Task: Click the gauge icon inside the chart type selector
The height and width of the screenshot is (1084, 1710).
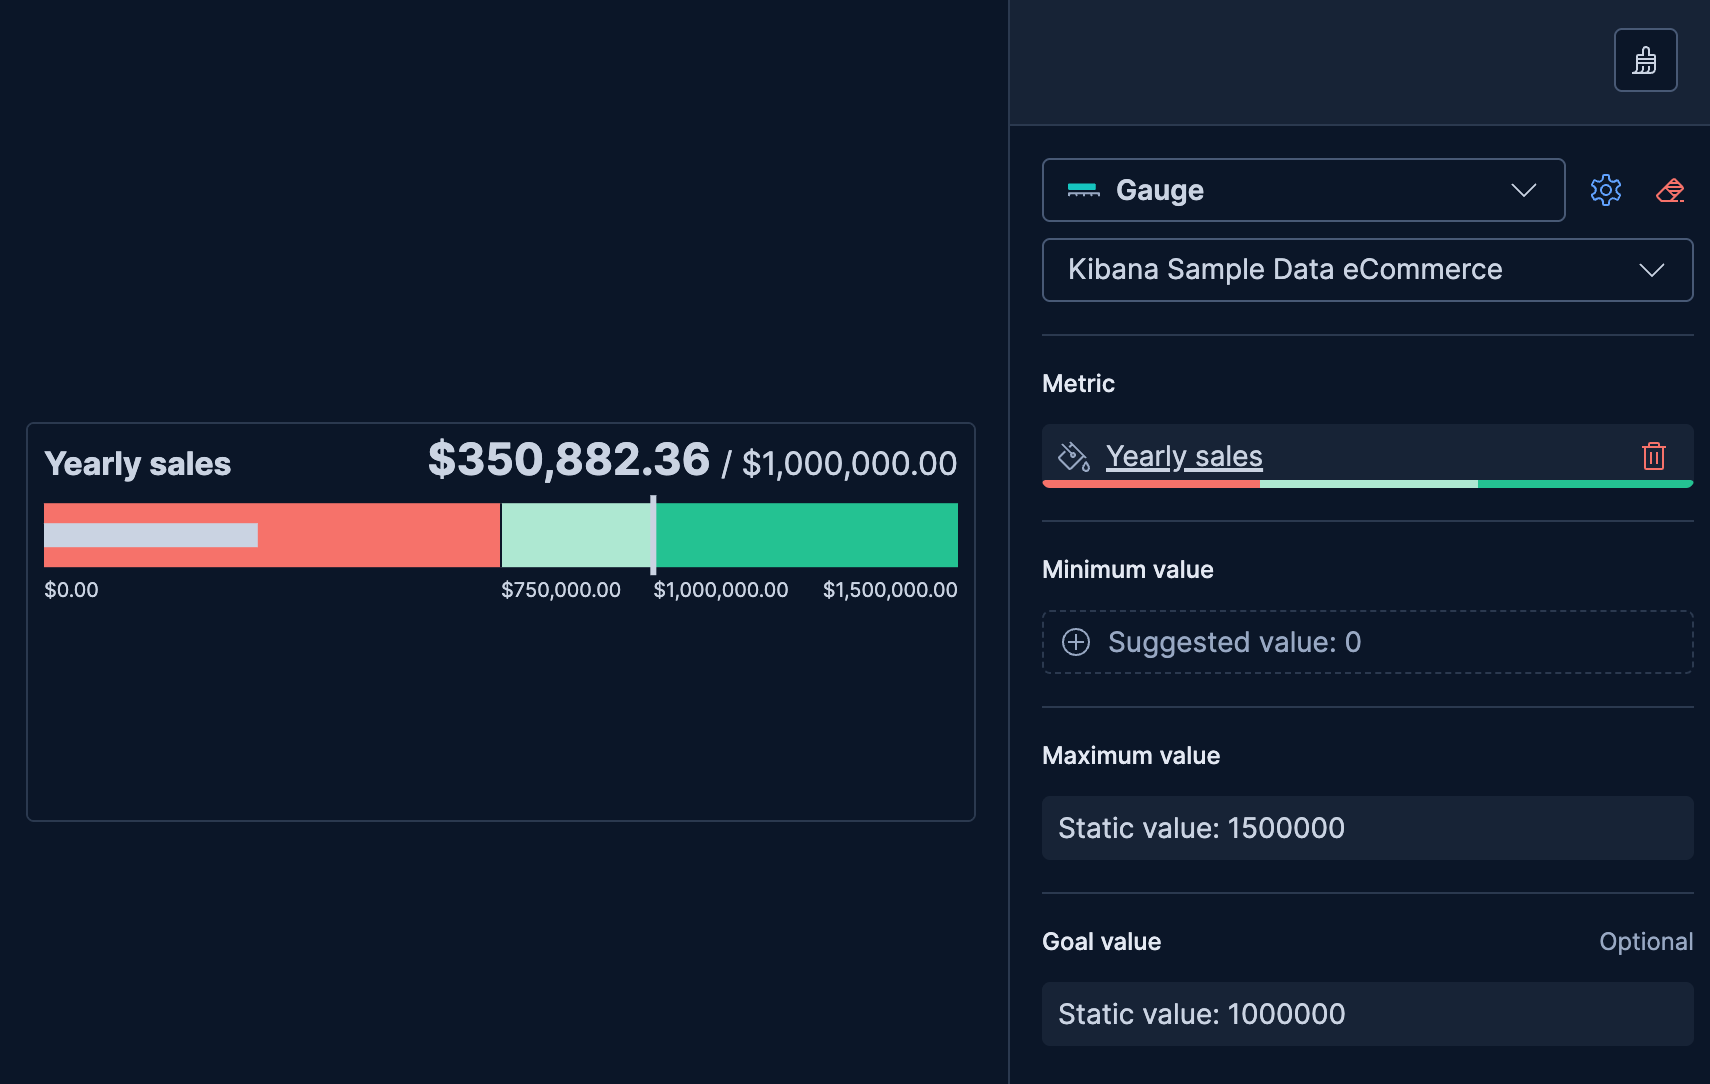Action: (1084, 190)
